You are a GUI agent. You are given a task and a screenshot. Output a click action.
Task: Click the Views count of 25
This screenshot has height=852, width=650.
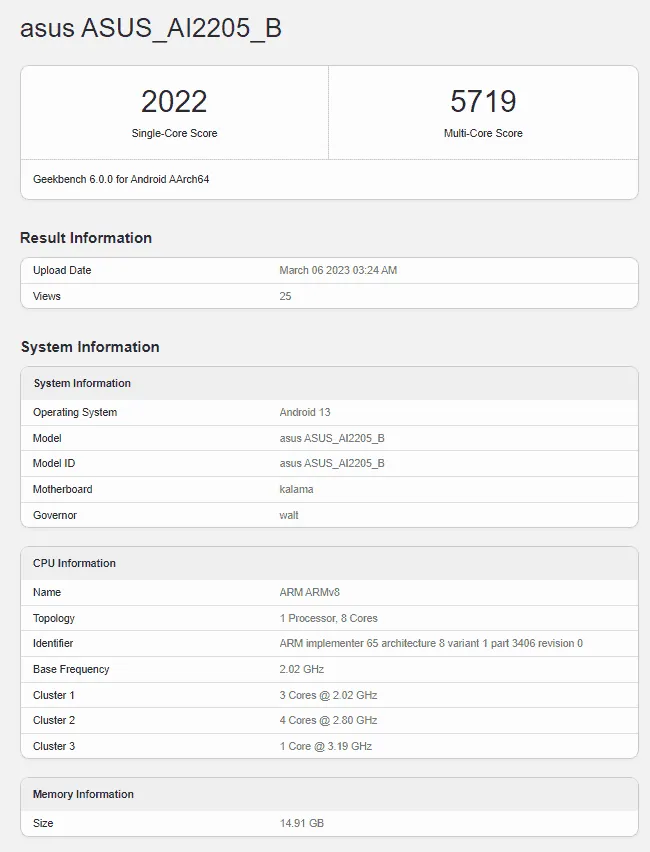pos(285,296)
